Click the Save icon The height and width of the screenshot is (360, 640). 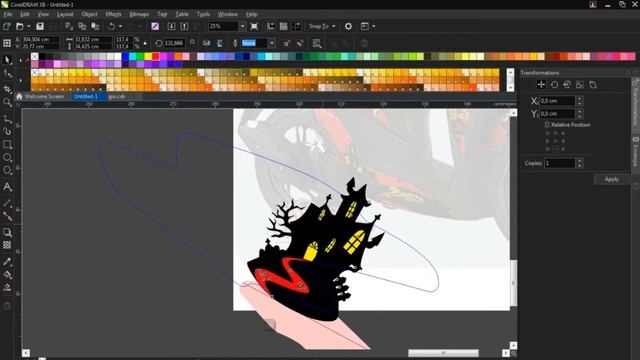tap(40, 26)
